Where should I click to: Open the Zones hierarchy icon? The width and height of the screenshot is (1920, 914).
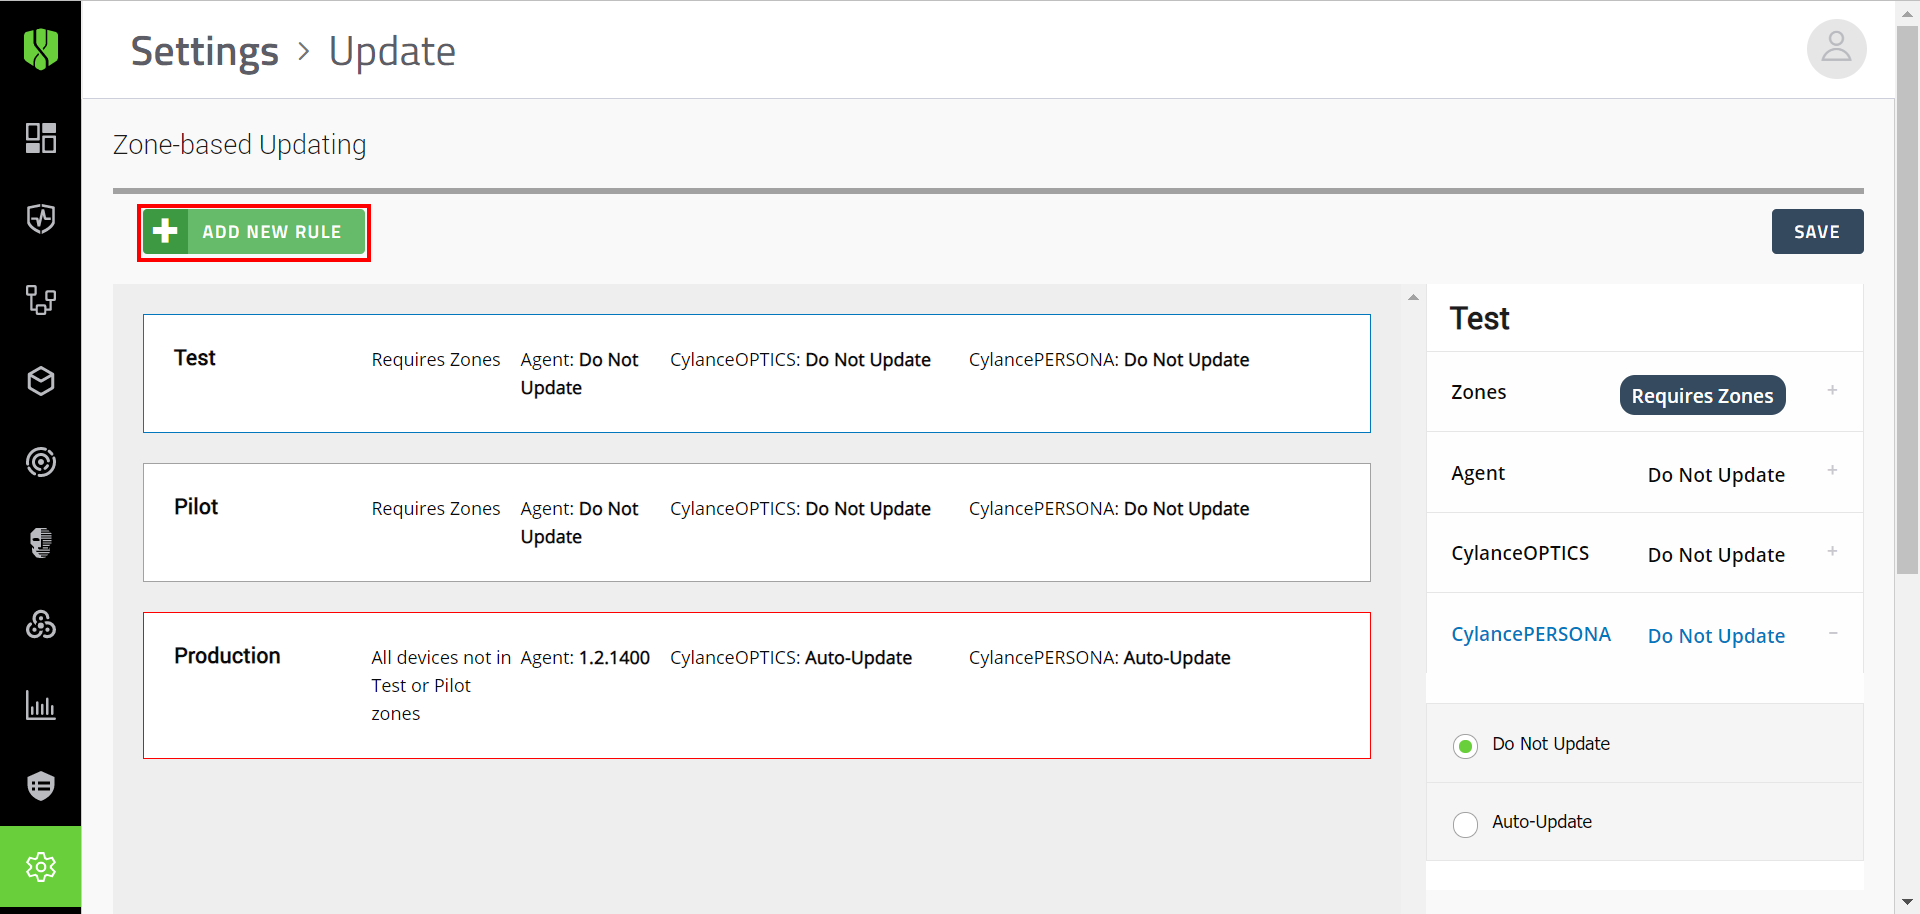(x=41, y=300)
